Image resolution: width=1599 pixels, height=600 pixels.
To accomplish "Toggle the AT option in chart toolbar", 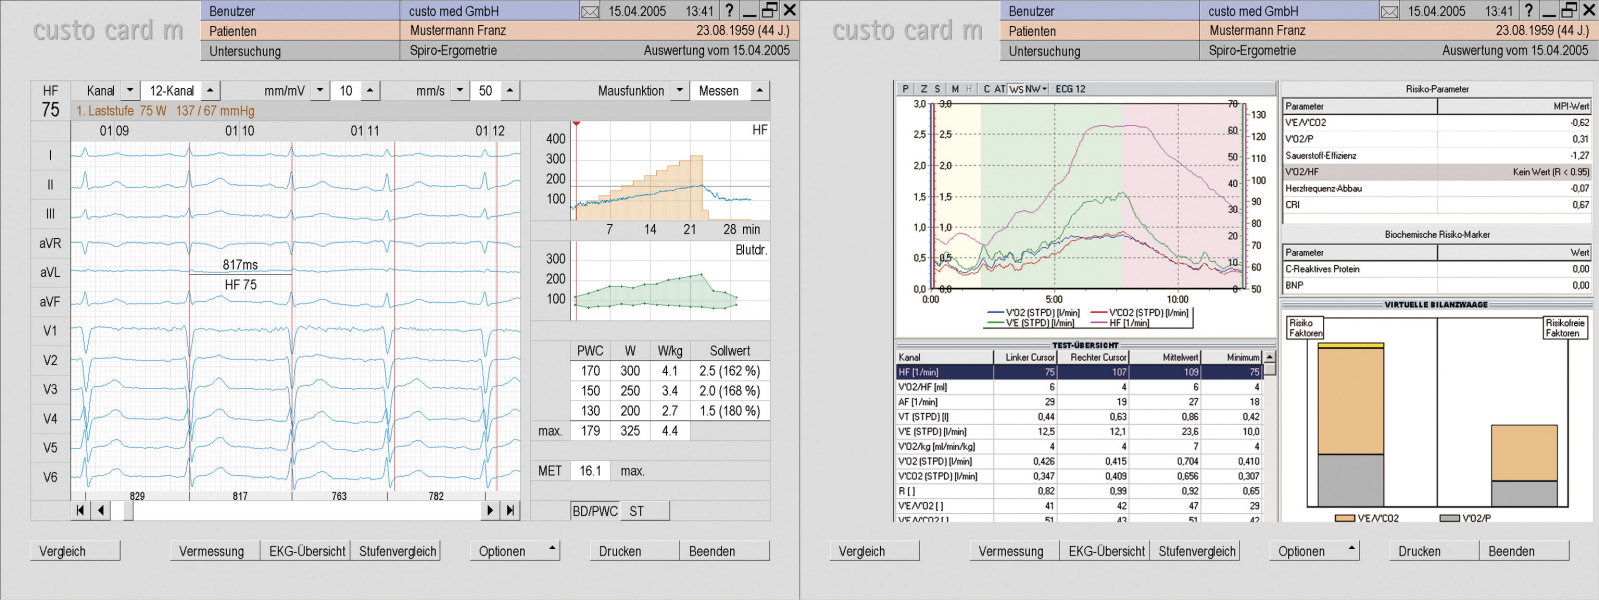I will [x=1000, y=89].
